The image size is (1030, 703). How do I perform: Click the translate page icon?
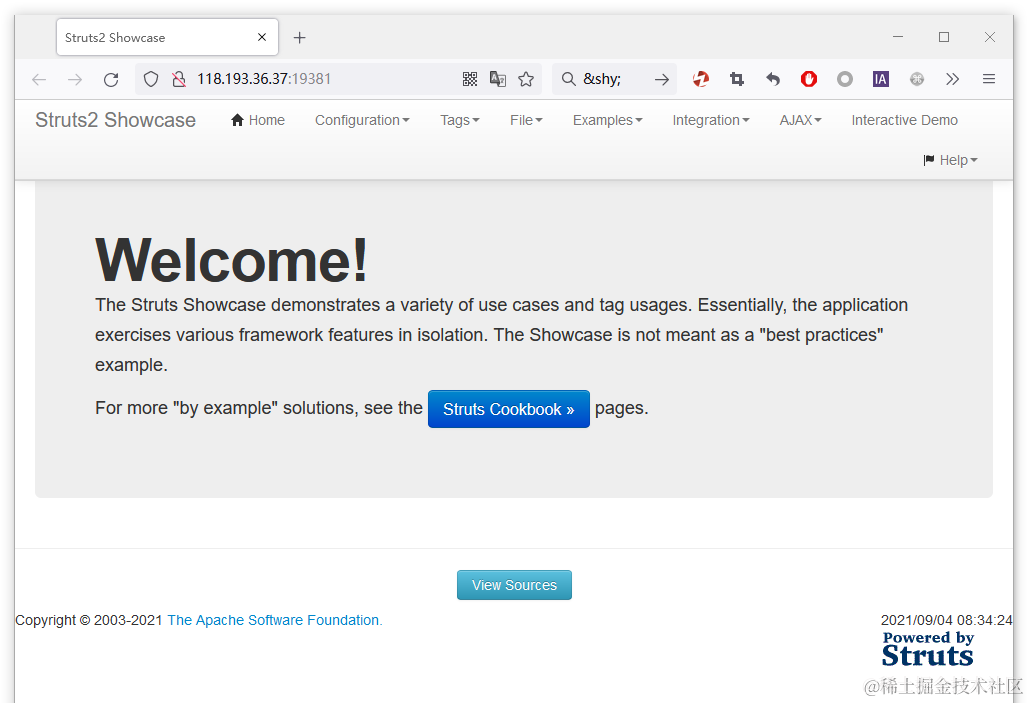(x=498, y=79)
